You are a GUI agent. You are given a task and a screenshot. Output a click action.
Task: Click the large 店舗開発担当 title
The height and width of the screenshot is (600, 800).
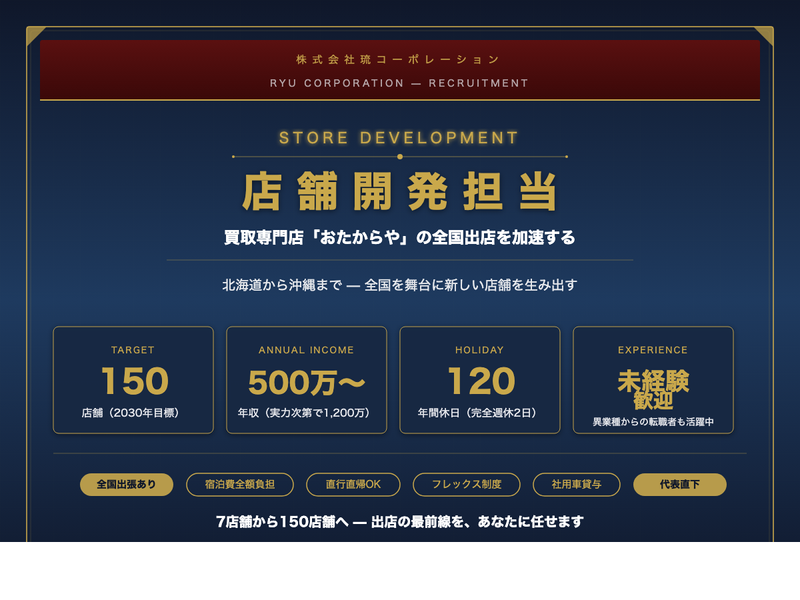point(399,191)
